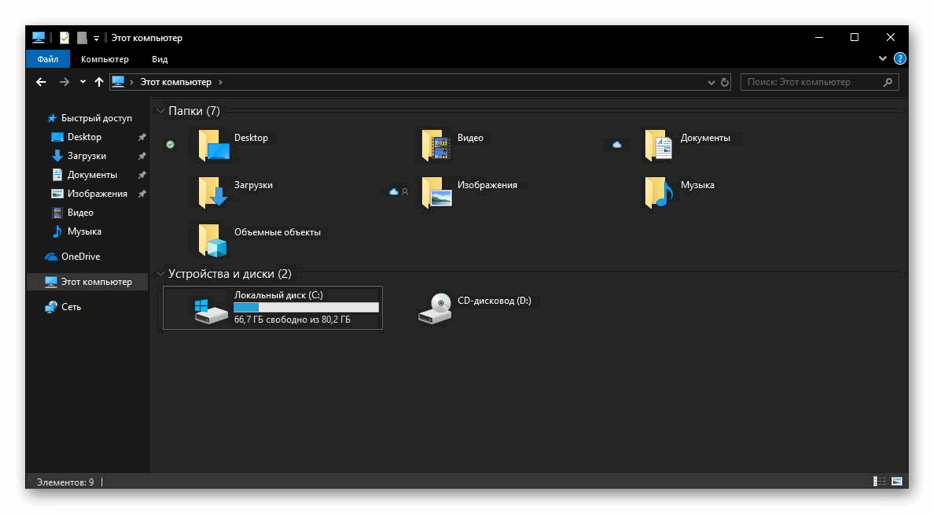The height and width of the screenshot is (514, 934).
Task: Click cloud shared status icon by Изображения
Action: (x=398, y=192)
